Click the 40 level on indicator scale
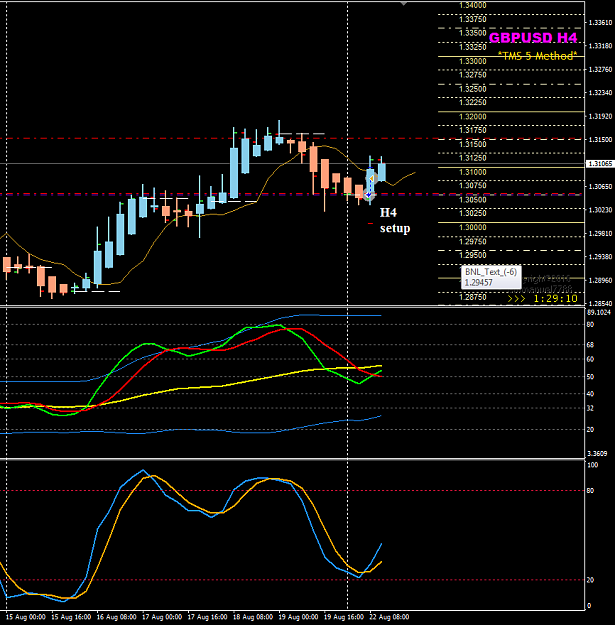Viewport: 615px width, 625px height. [590, 394]
